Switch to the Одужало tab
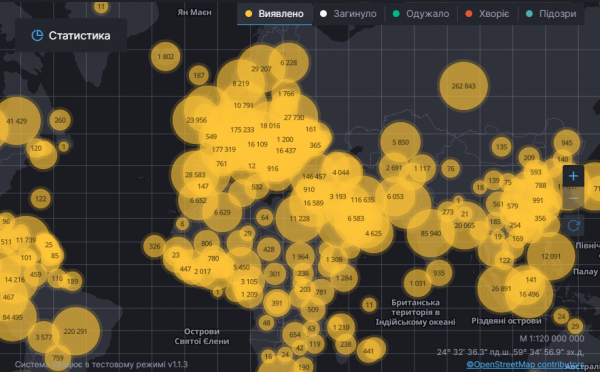 (421, 14)
